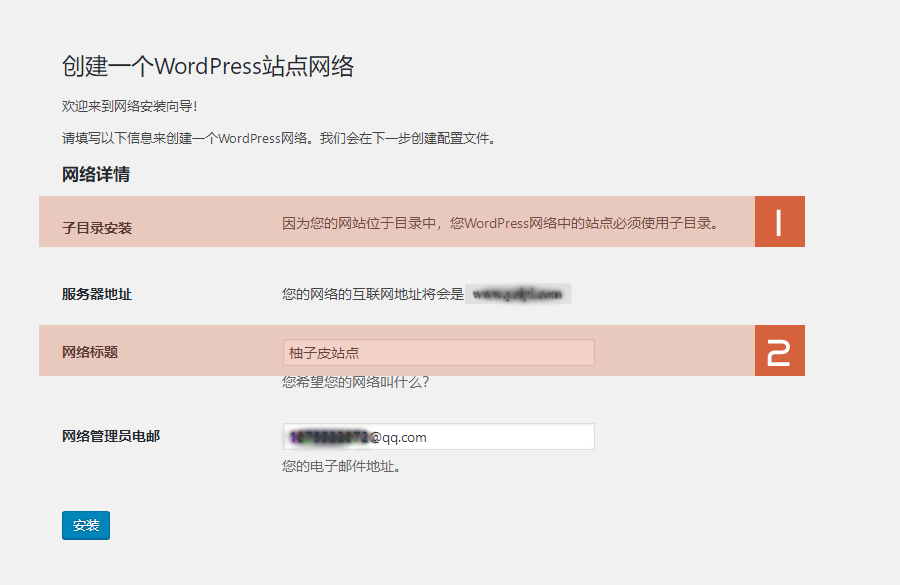
Task: Click the blurred server URL text
Action: pyautogui.click(x=519, y=294)
